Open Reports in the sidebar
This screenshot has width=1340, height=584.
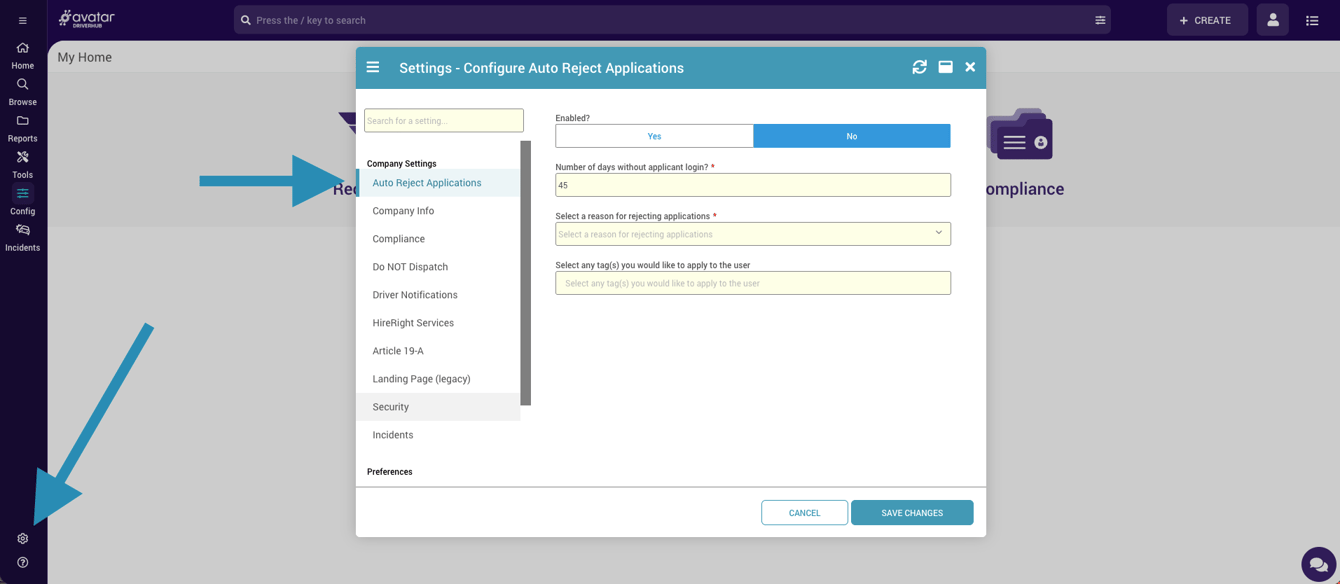22,129
